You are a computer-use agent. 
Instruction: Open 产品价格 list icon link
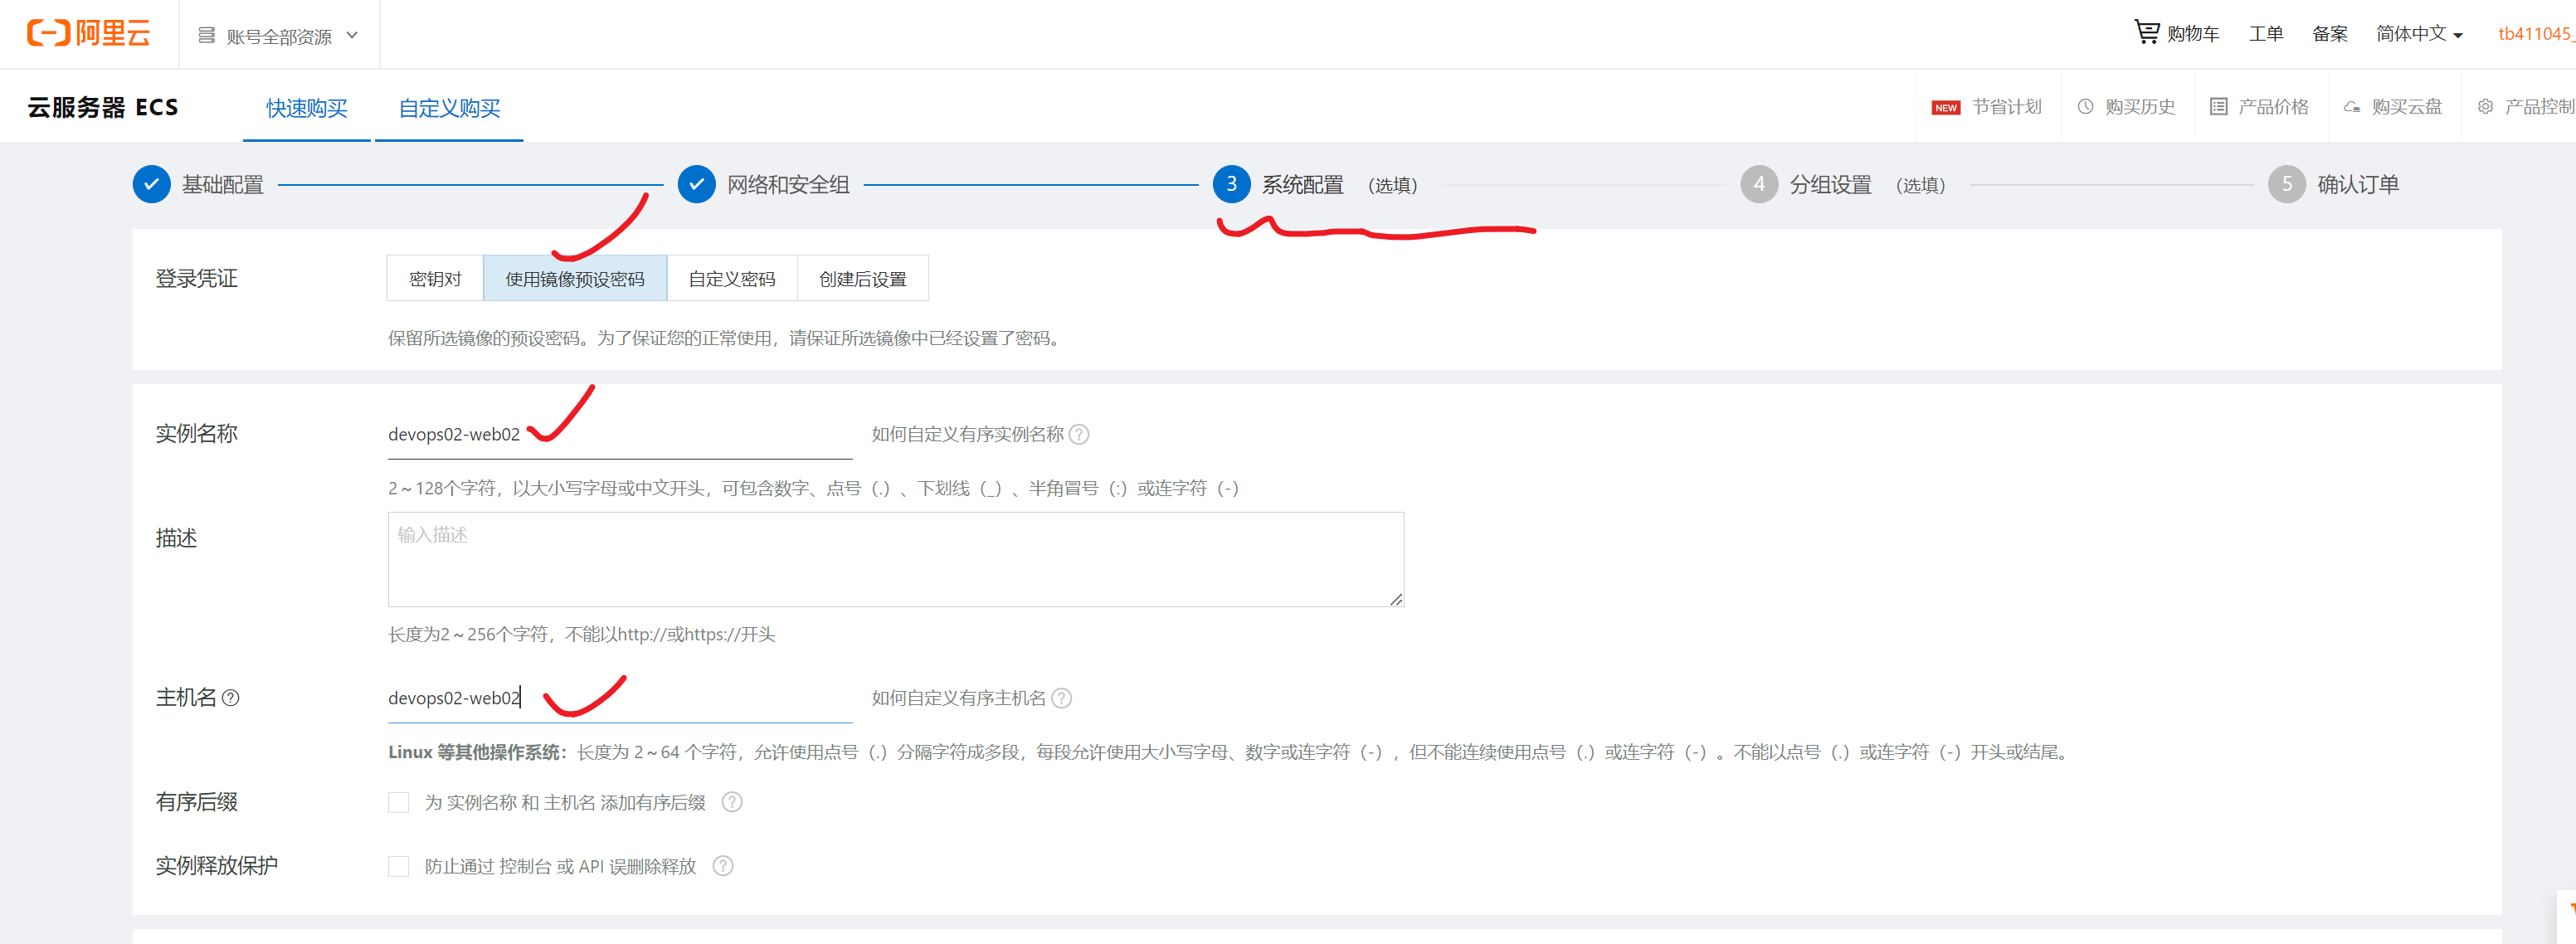click(x=2218, y=106)
